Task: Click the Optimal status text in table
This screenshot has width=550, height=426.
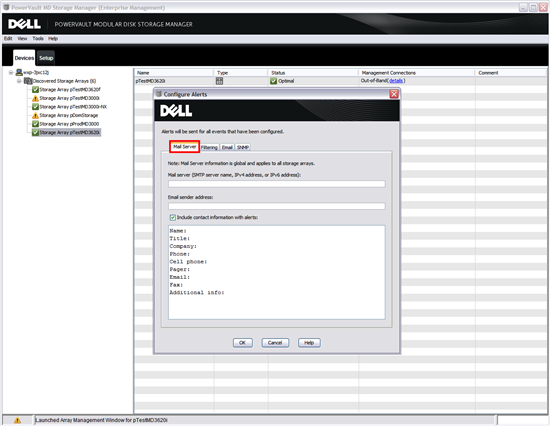Action: (x=286, y=81)
